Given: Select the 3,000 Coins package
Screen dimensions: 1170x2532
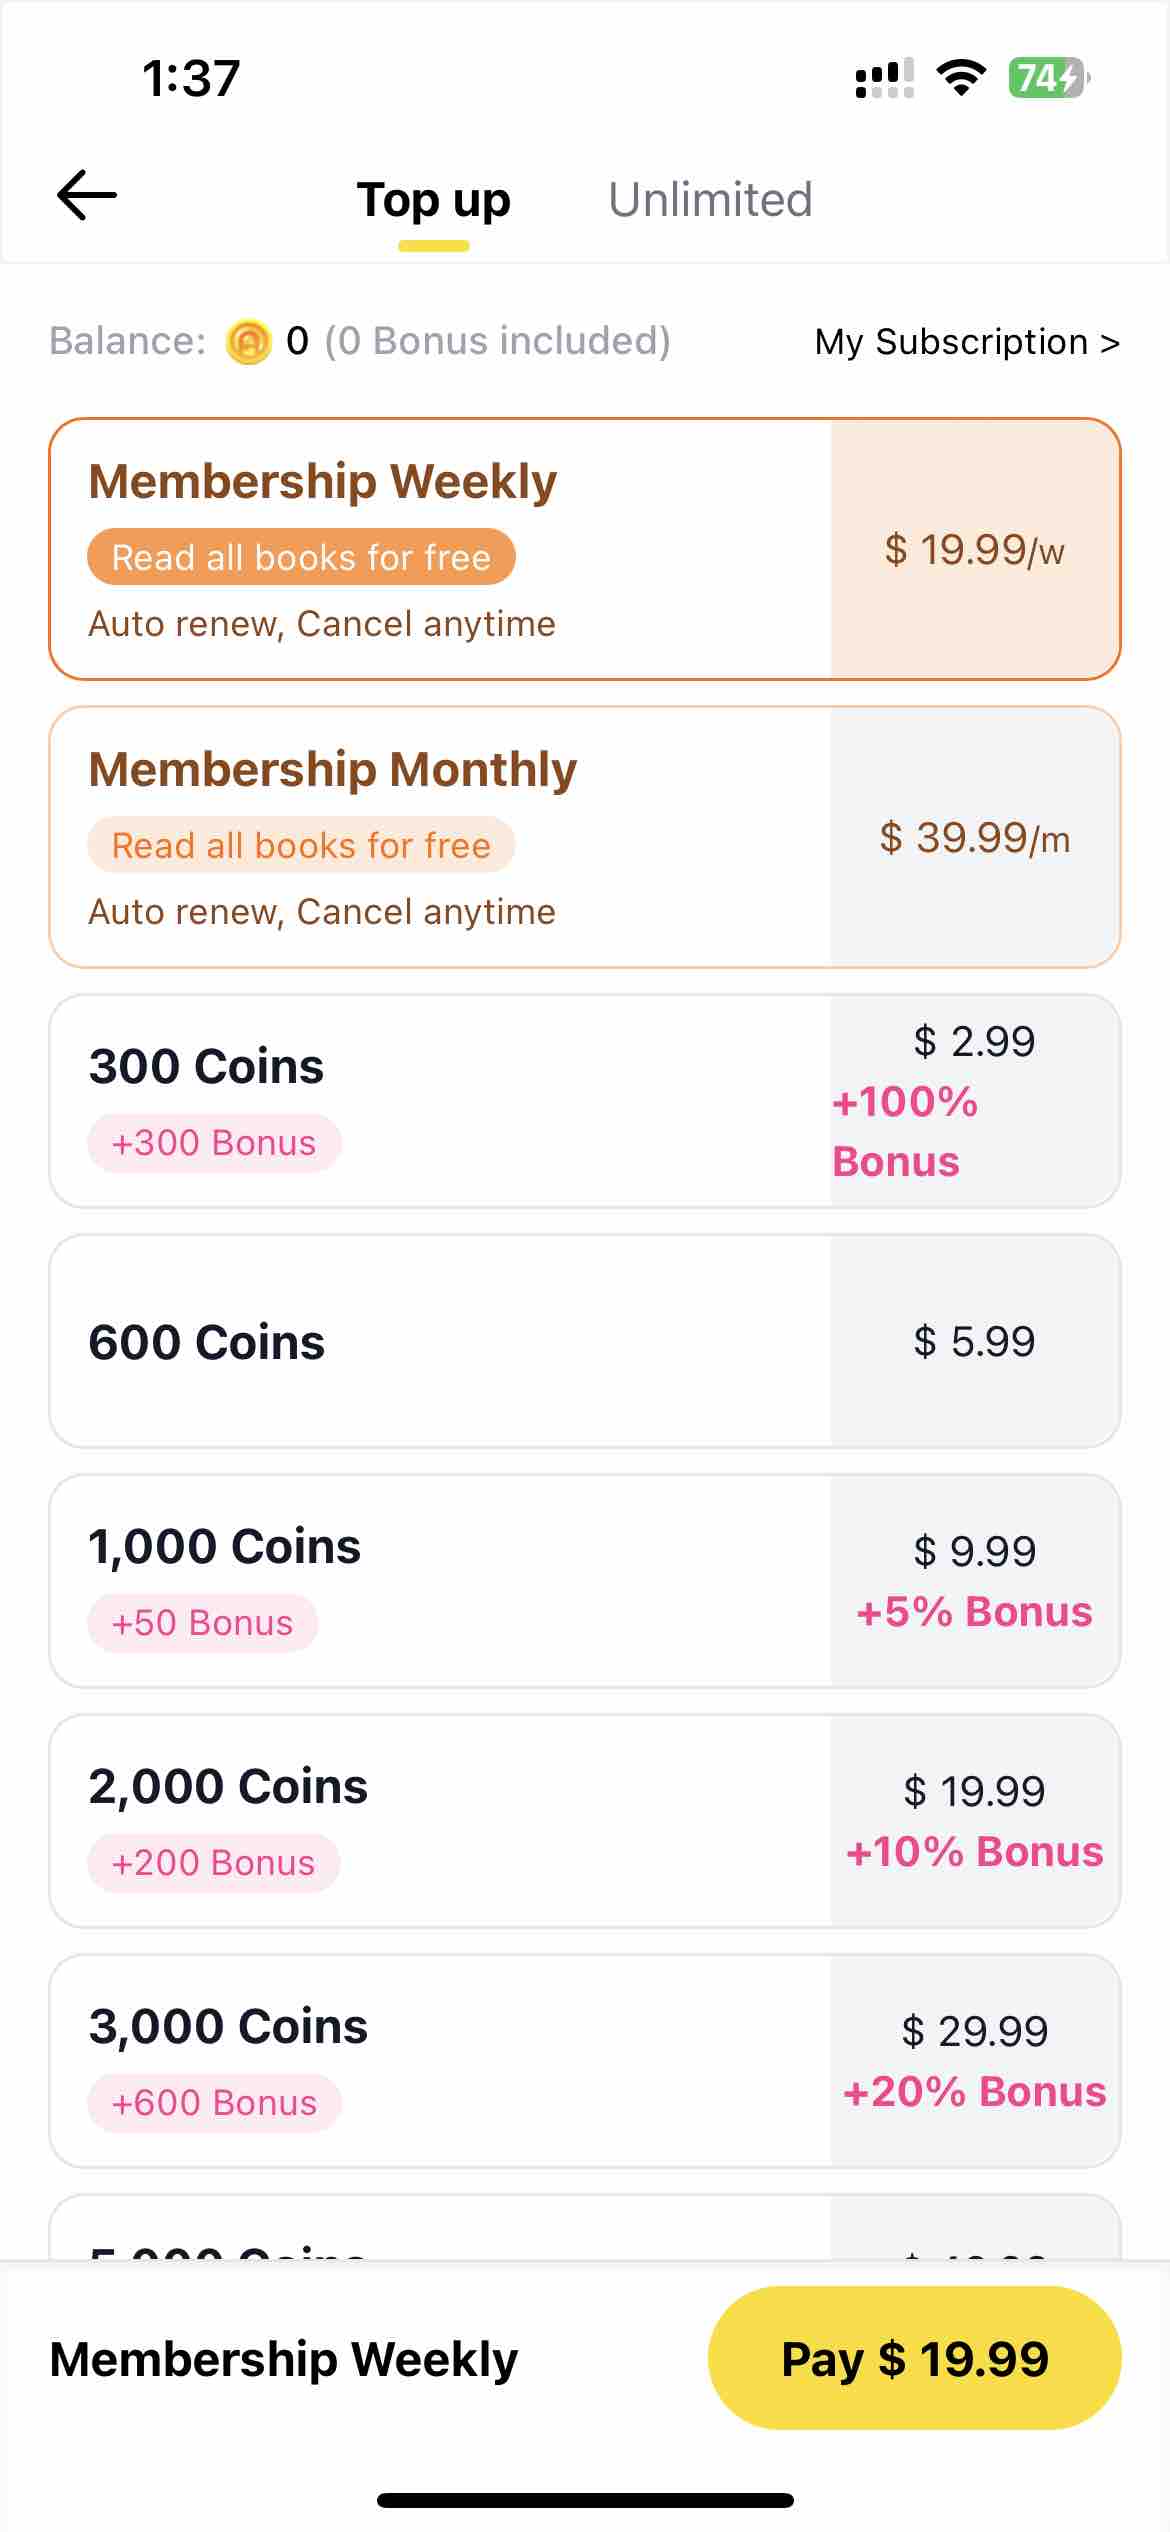Looking at the screenshot, I should click(585, 2061).
